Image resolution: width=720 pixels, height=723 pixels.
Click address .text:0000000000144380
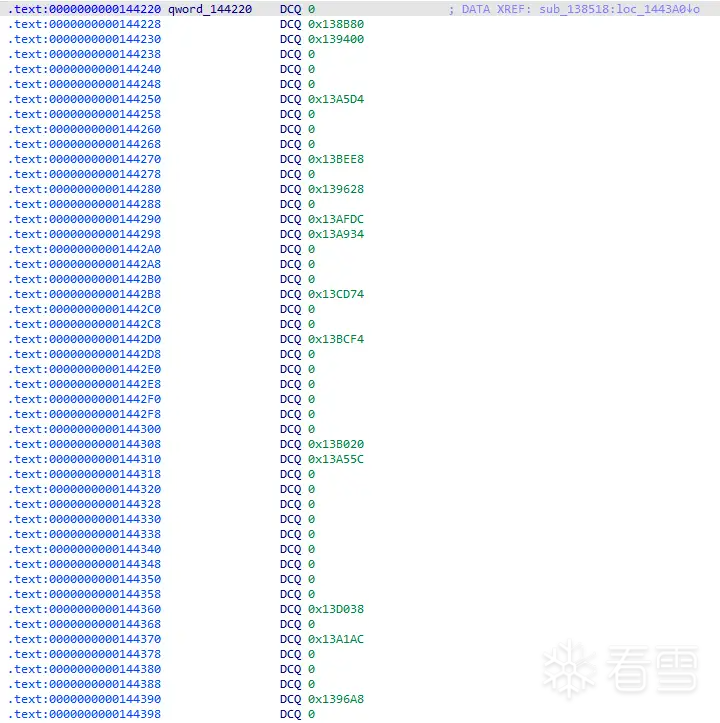tap(84, 669)
